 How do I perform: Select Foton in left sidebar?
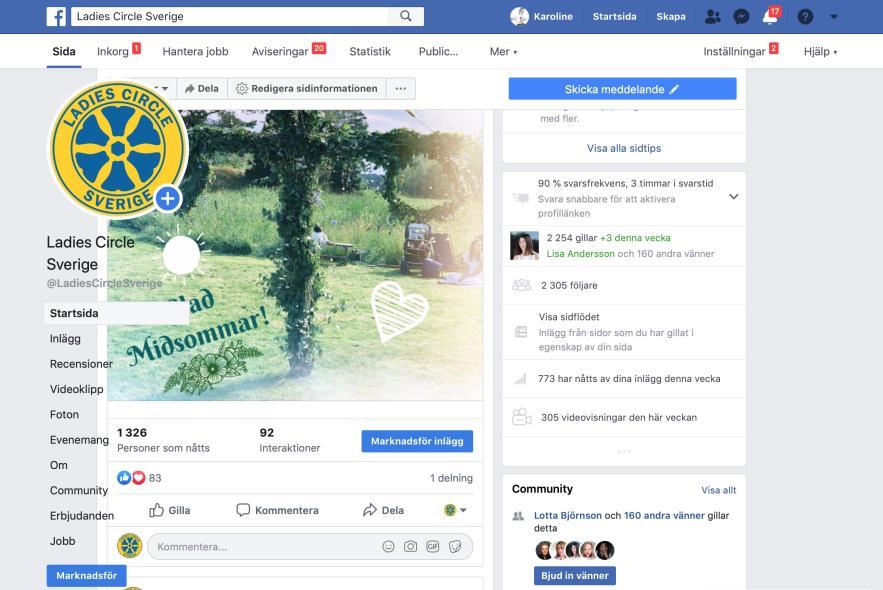(x=64, y=414)
